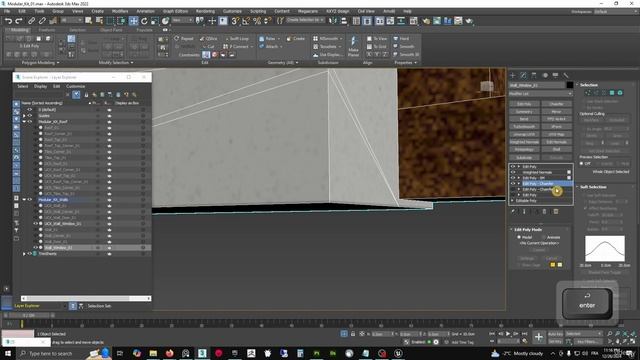Screen dimensions: 640x360
Task: Toggle eye of Weighted Normals modifier
Action: 513,172
